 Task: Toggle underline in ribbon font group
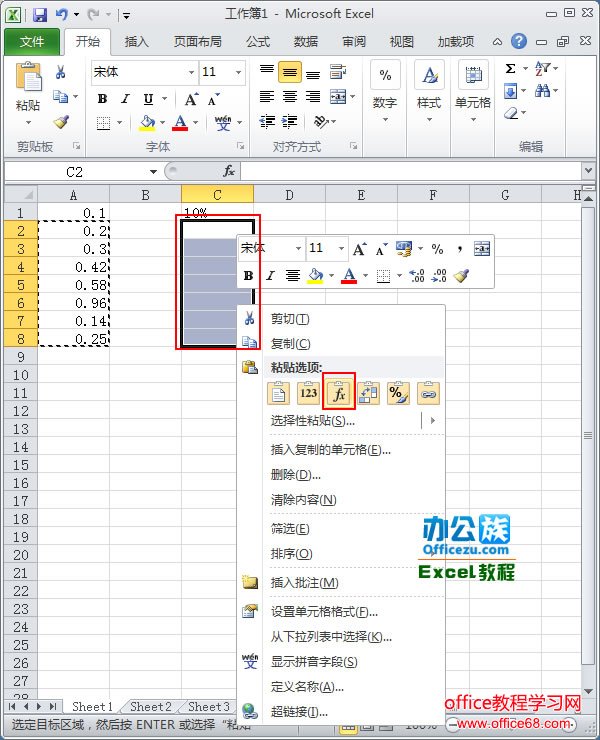click(148, 99)
